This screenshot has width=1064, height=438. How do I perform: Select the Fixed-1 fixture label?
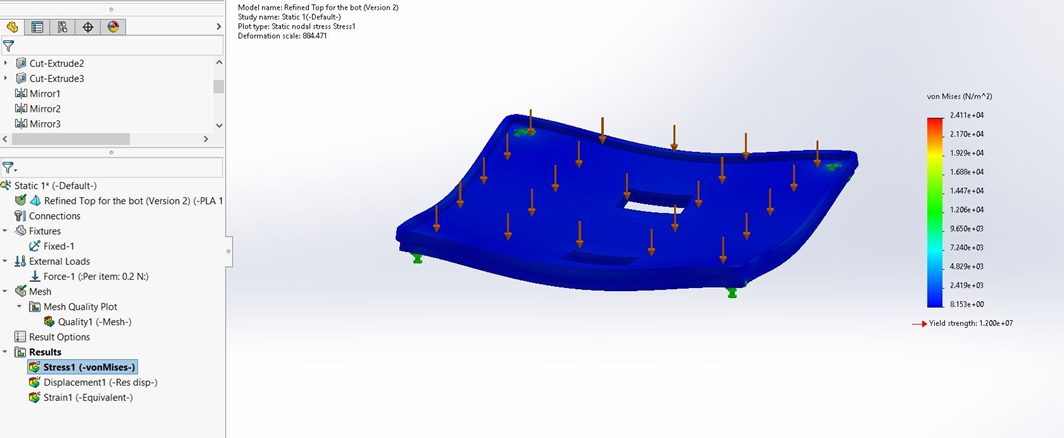point(59,246)
